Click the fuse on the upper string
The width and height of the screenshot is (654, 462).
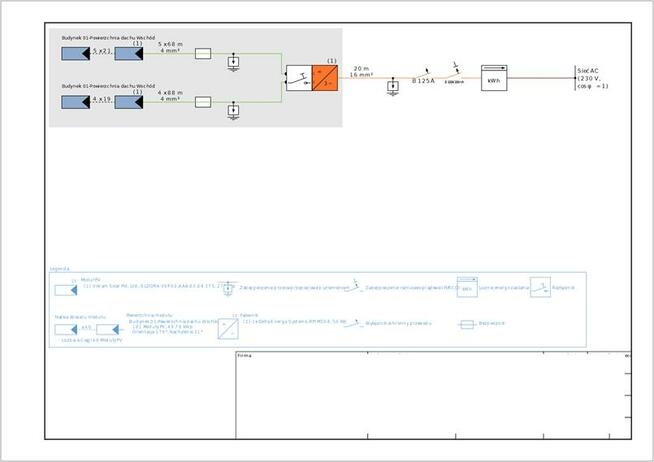coord(202,55)
